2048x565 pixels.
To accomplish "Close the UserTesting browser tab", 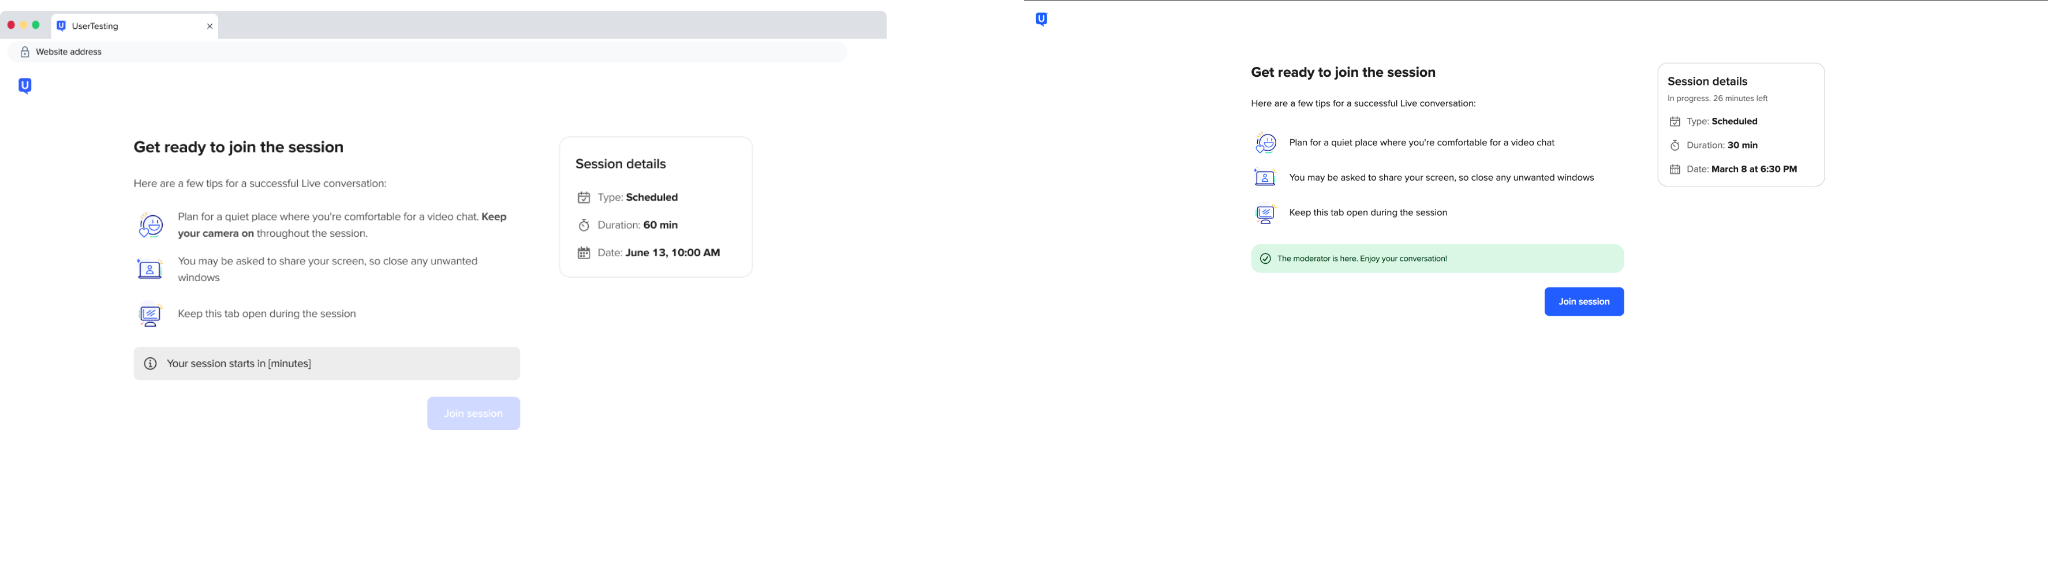I will (209, 26).
